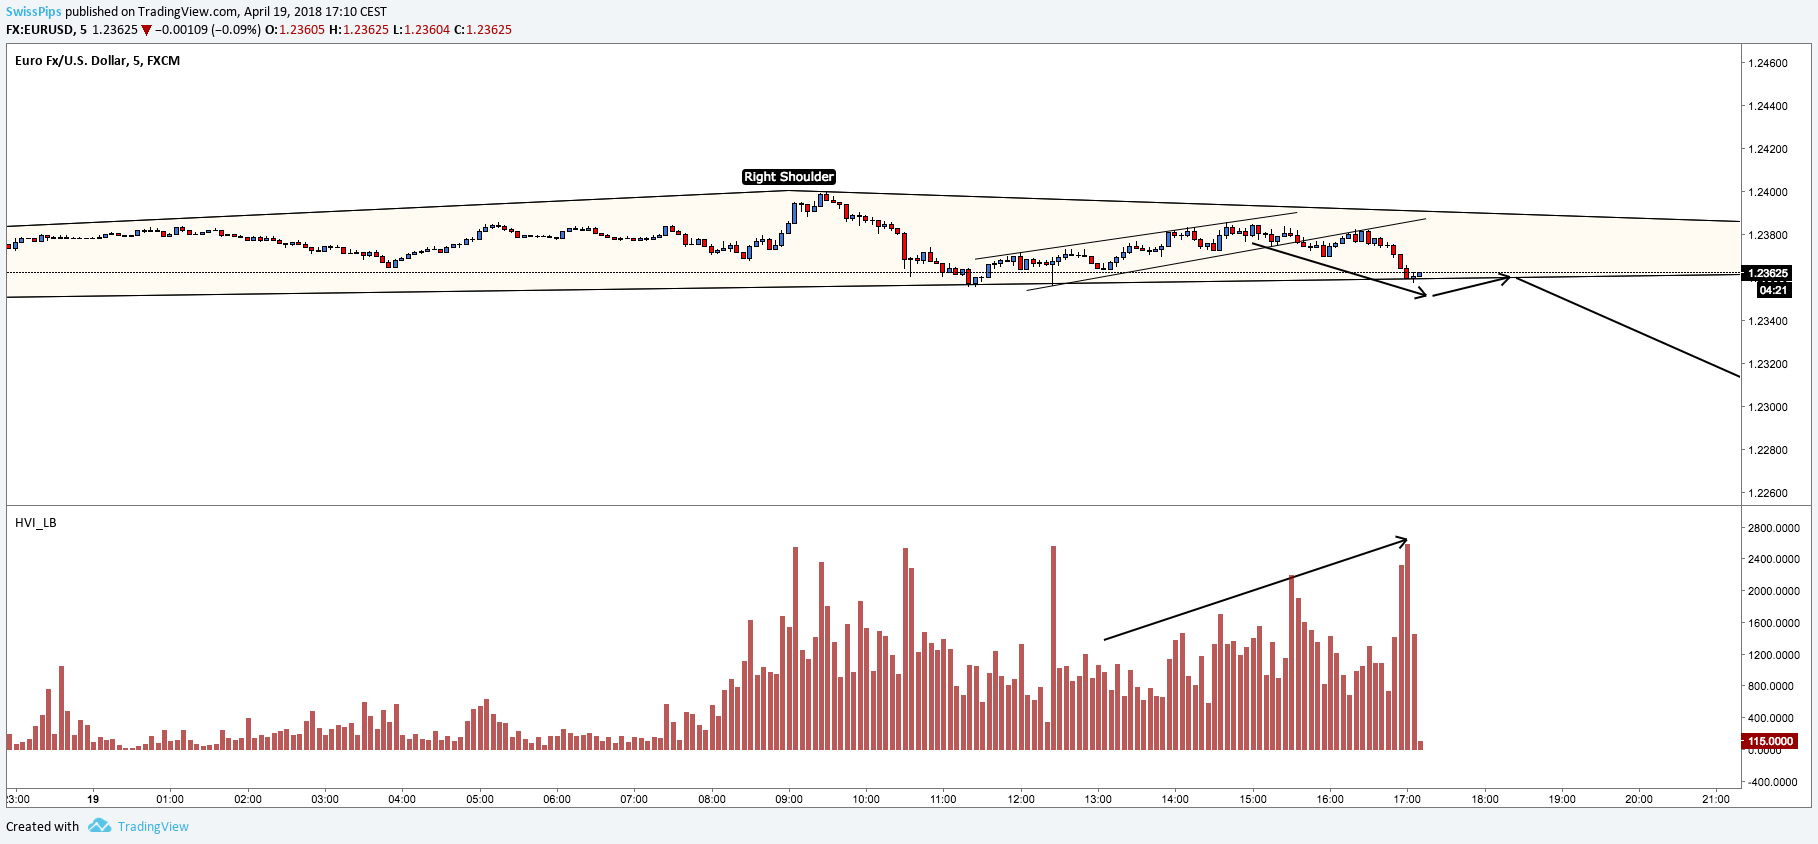The height and width of the screenshot is (844, 1818).
Task: Click the 11:00 time axis label
Action: (943, 799)
